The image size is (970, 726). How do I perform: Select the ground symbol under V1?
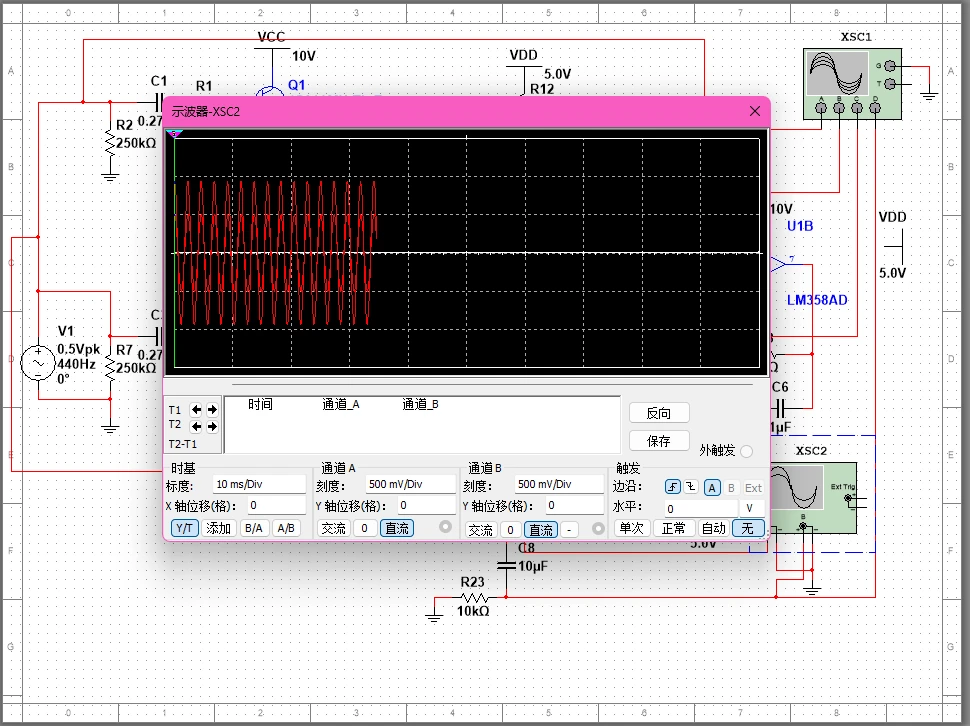coord(110,428)
